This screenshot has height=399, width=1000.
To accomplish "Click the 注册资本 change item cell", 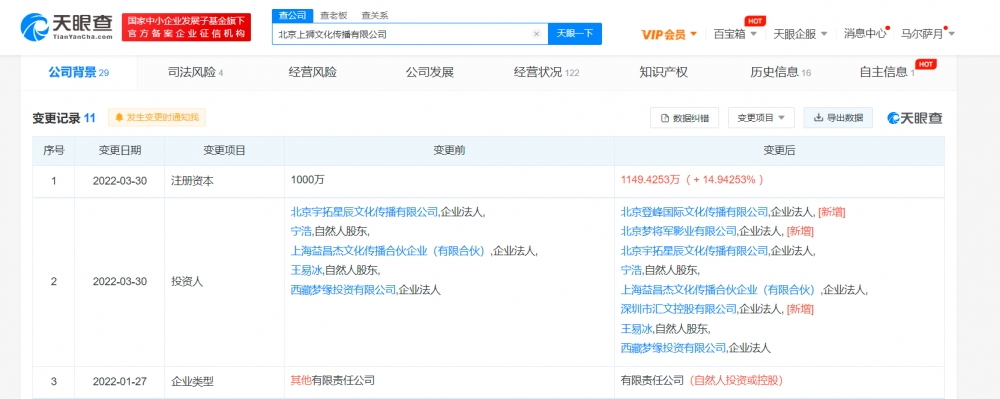I will 224,181.
